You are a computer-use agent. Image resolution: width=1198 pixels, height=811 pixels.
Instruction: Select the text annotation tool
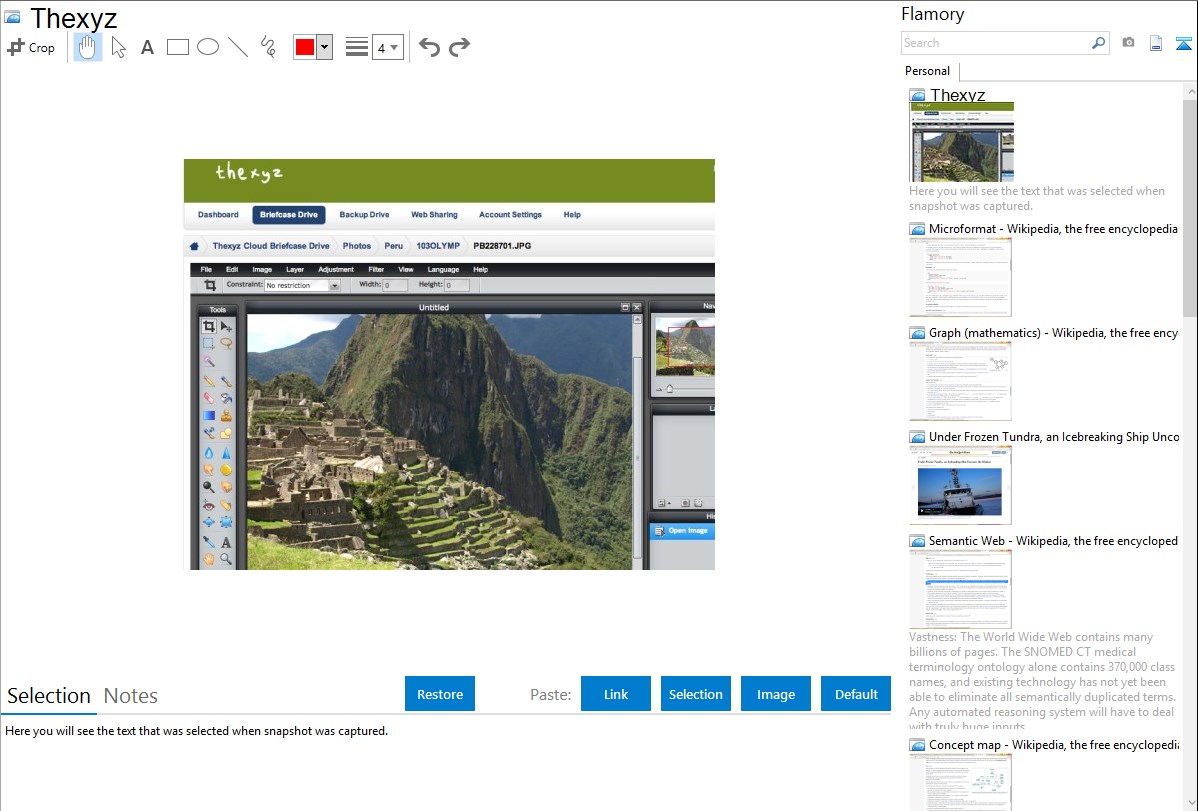coord(147,47)
